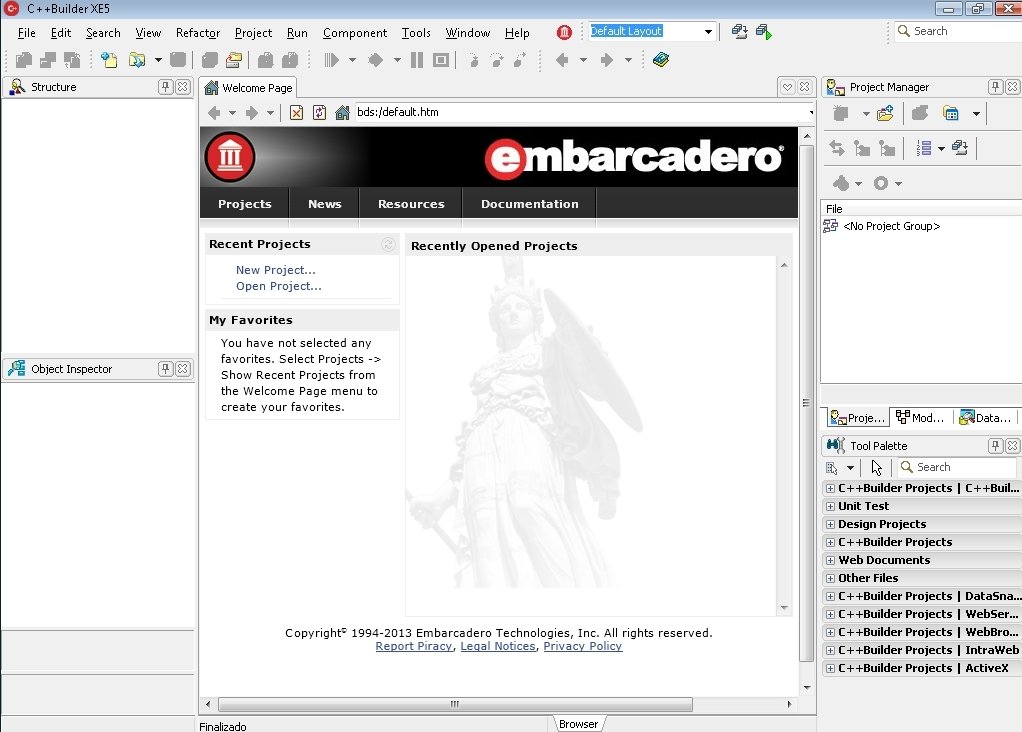The width and height of the screenshot is (1022, 732).
Task: Click the bds:/default.htm address field
Action: [x=582, y=112]
